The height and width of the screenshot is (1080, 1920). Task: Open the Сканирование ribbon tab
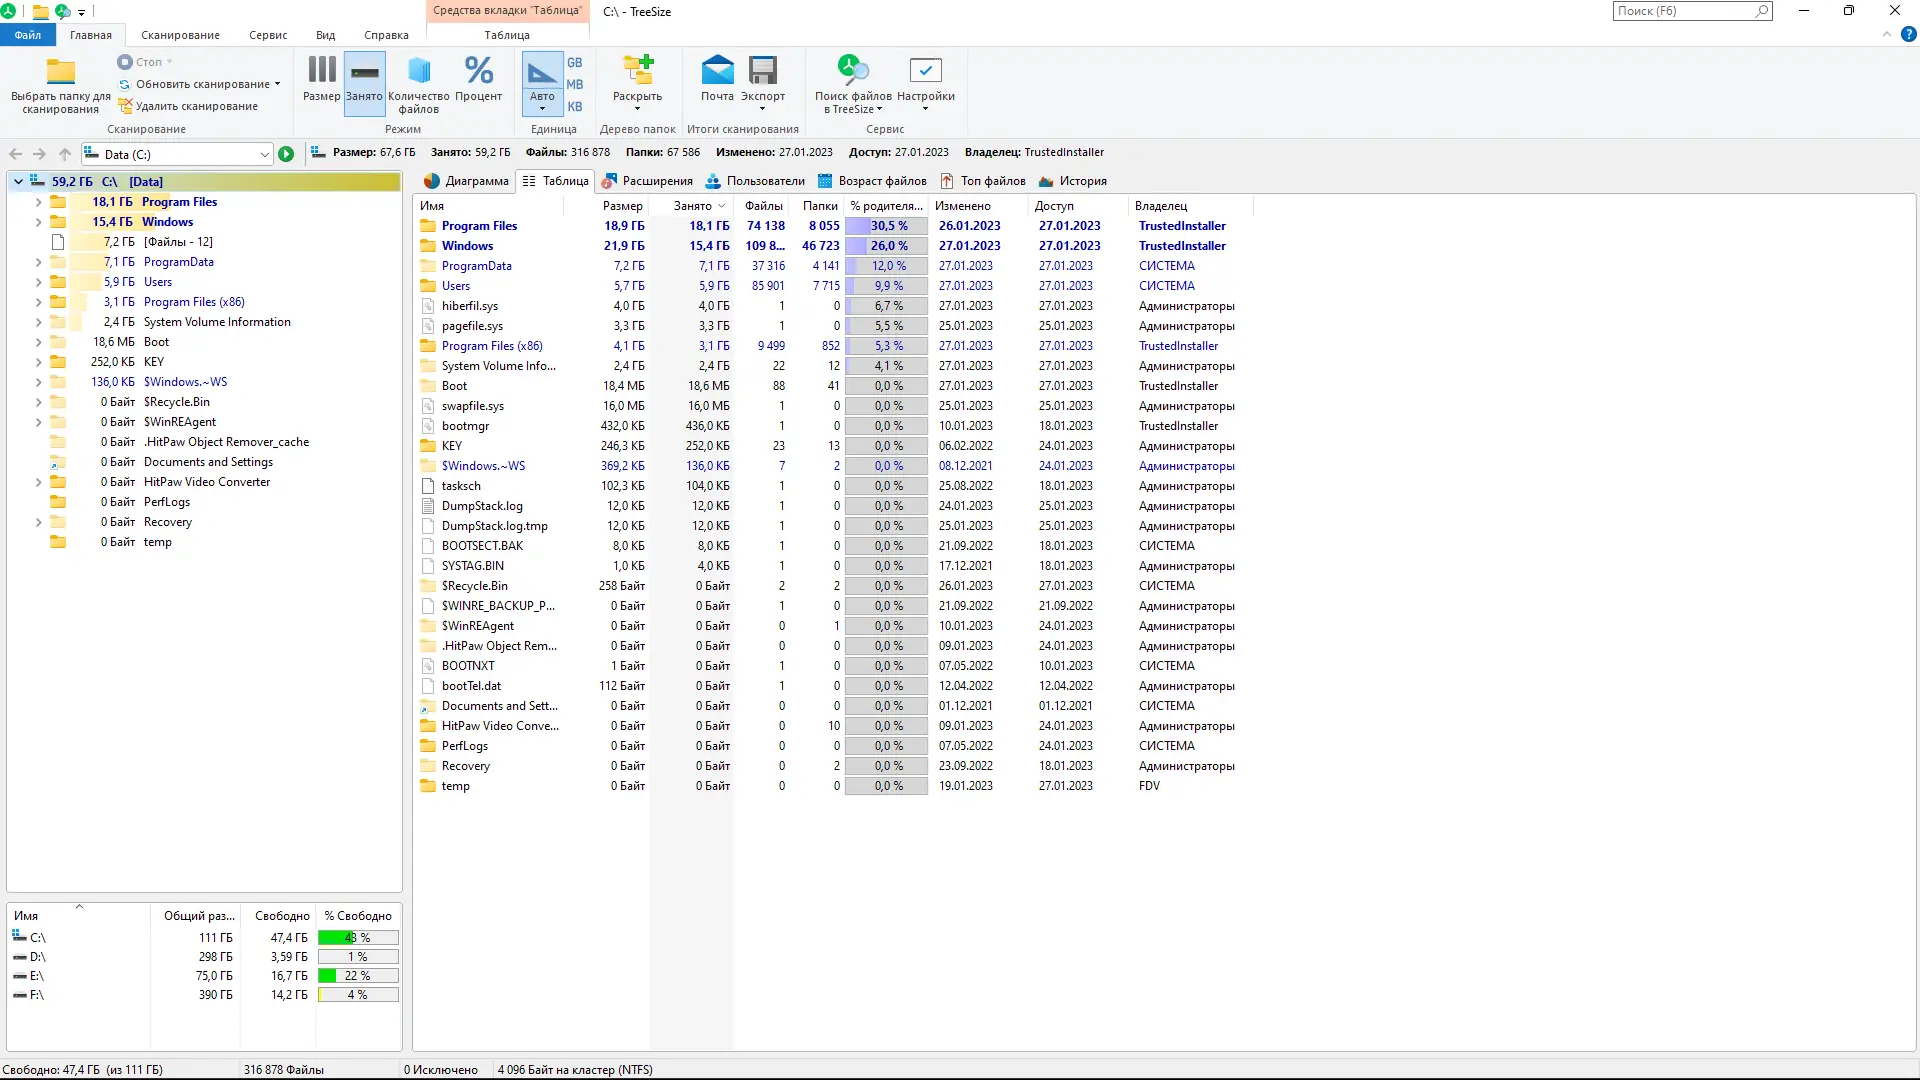pos(179,35)
